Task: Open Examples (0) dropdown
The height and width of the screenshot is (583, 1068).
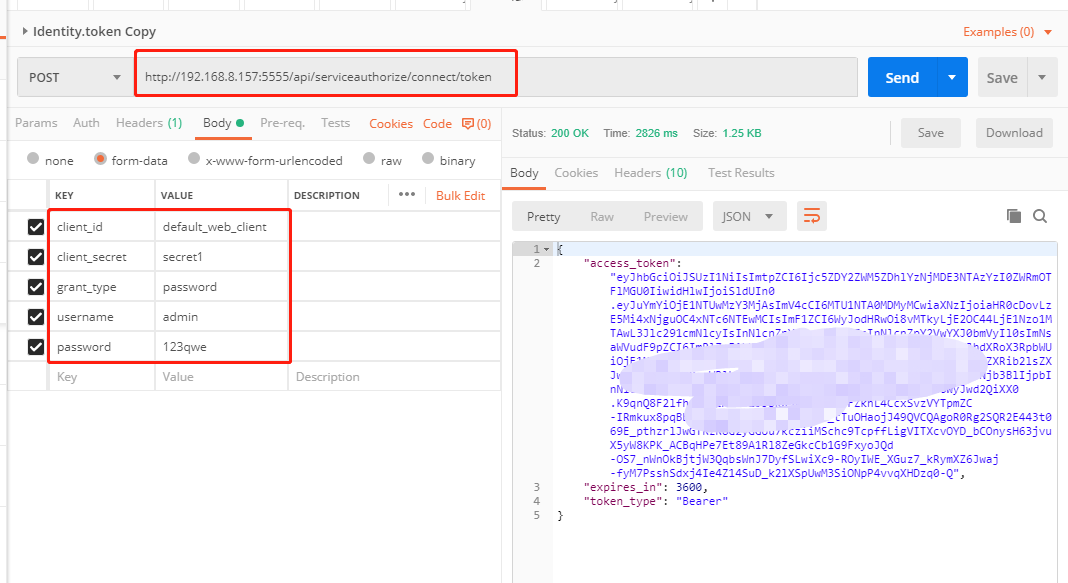Action: coord(1007,32)
